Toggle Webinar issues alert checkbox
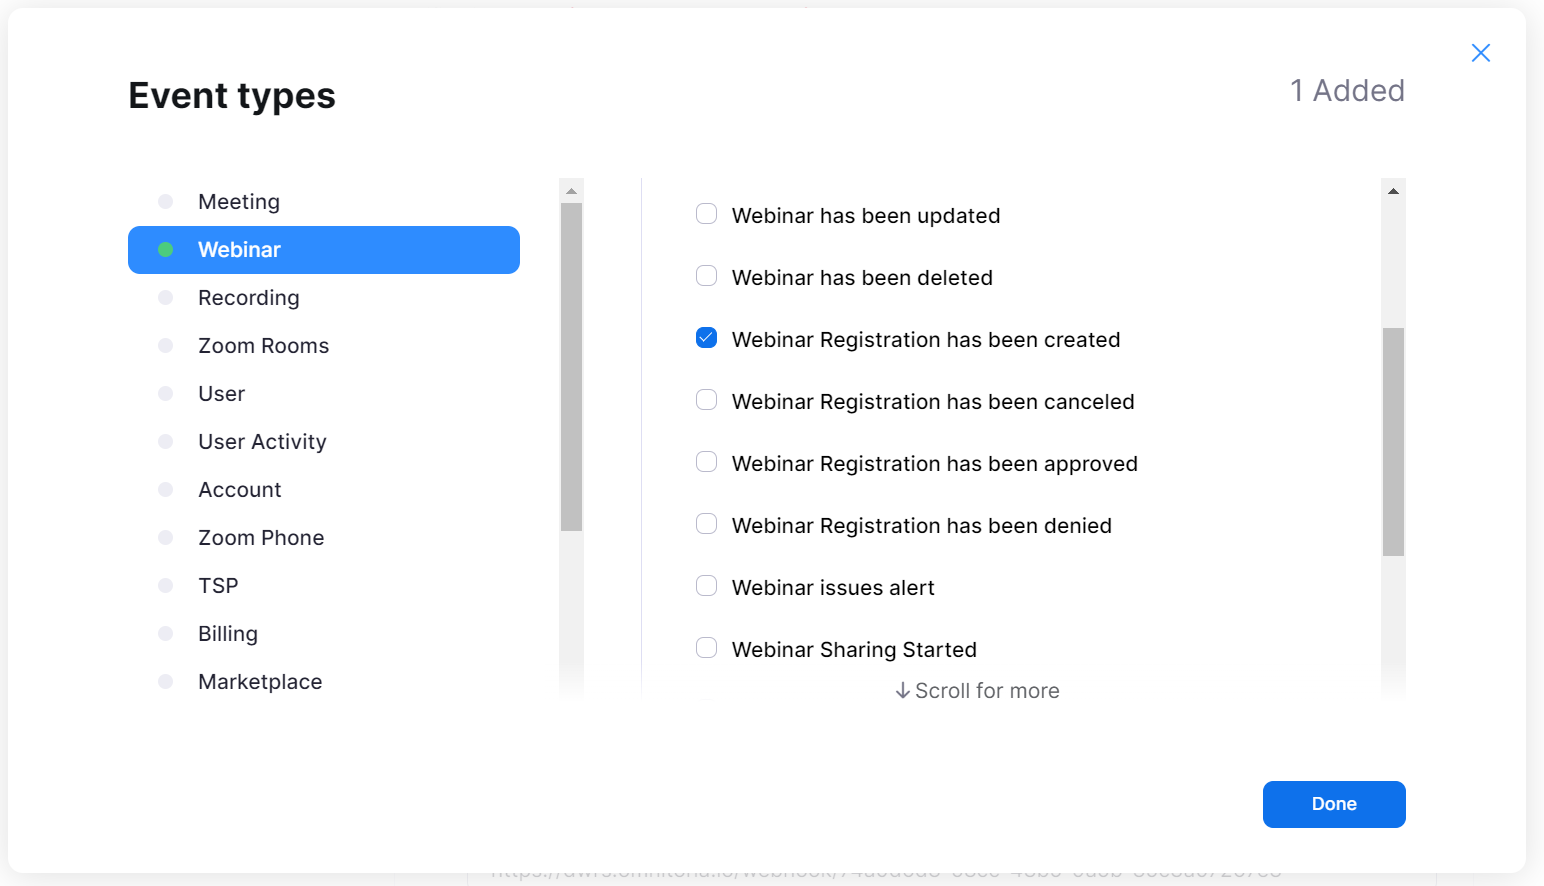Screen dimensions: 1544x886 [707, 586]
